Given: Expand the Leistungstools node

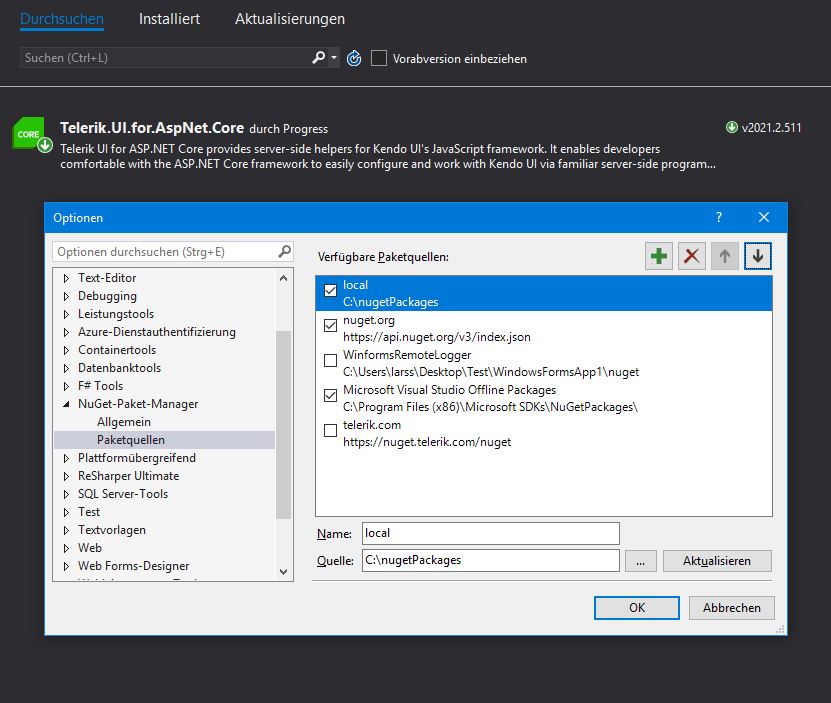Looking at the screenshot, I should (66, 314).
